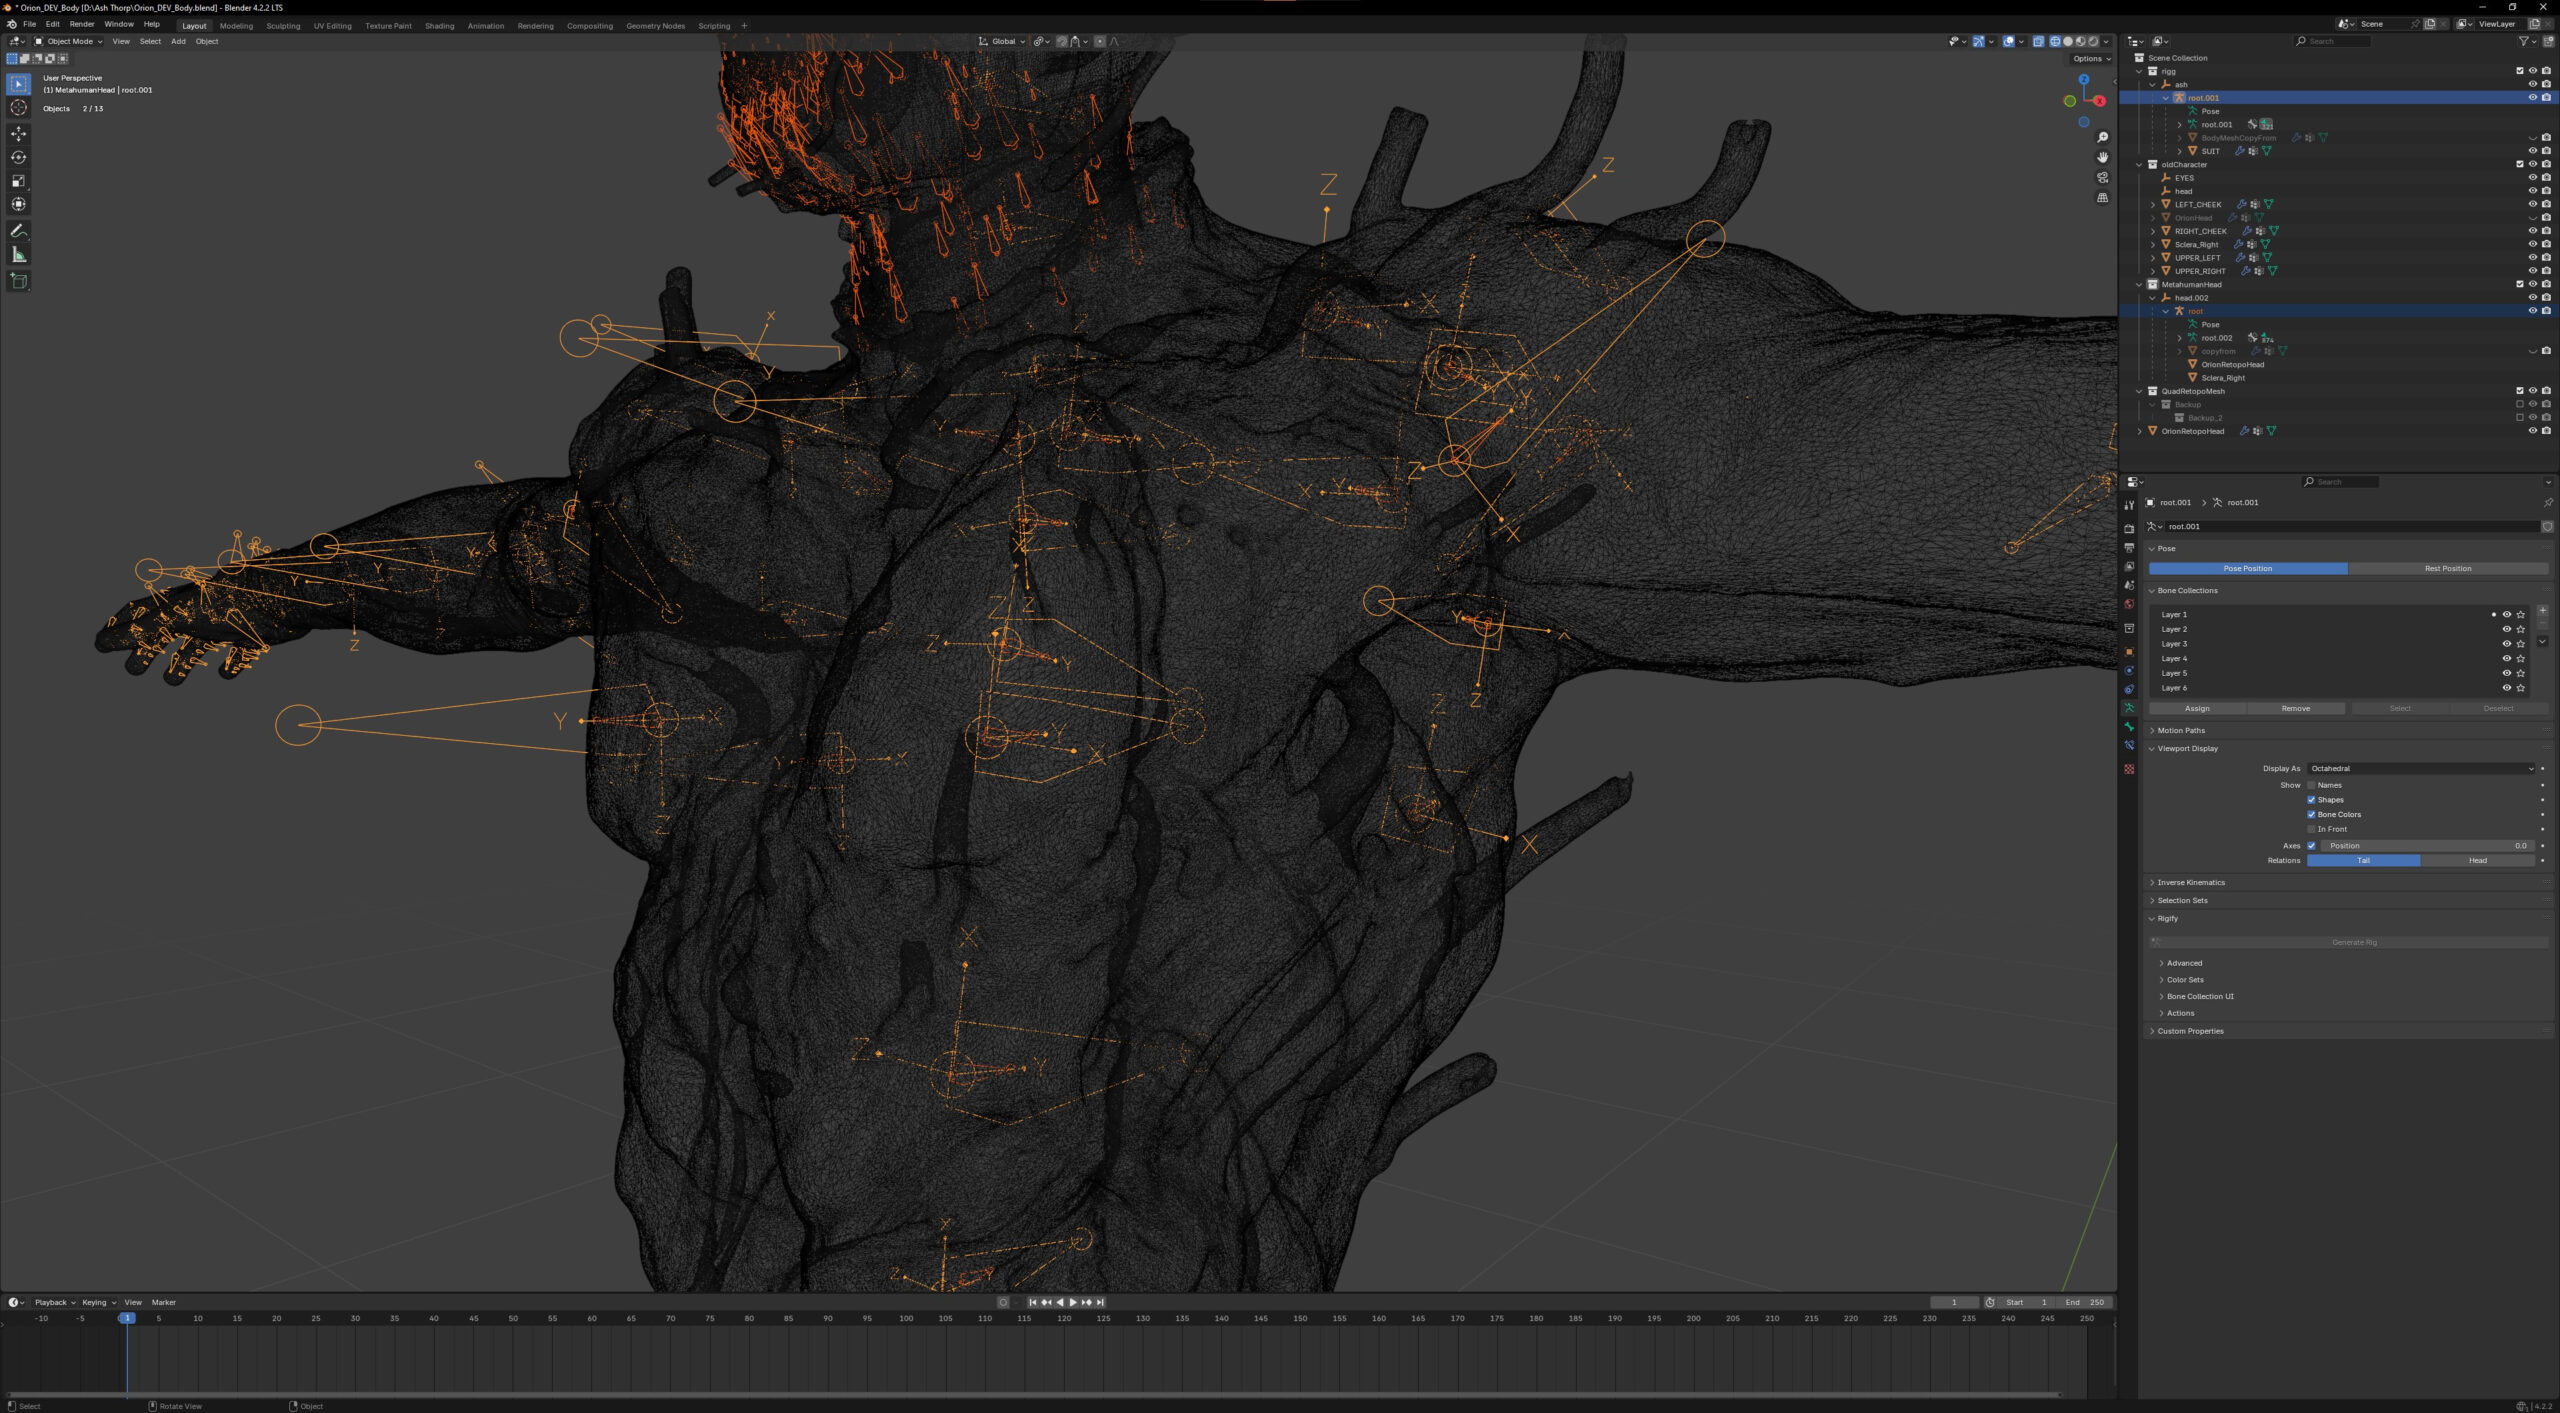Toggle camera view icon in viewport
The height and width of the screenshot is (1413, 2560).
click(x=2102, y=178)
